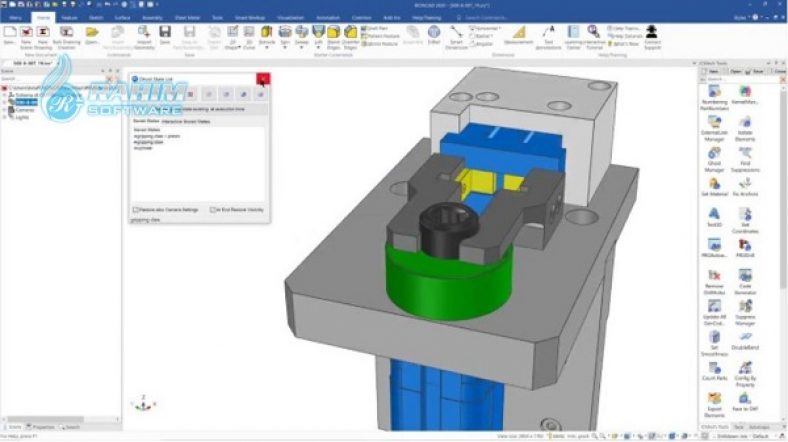The image size is (788, 442).
Task: Click the Isolate Elements tool
Action: point(745,129)
